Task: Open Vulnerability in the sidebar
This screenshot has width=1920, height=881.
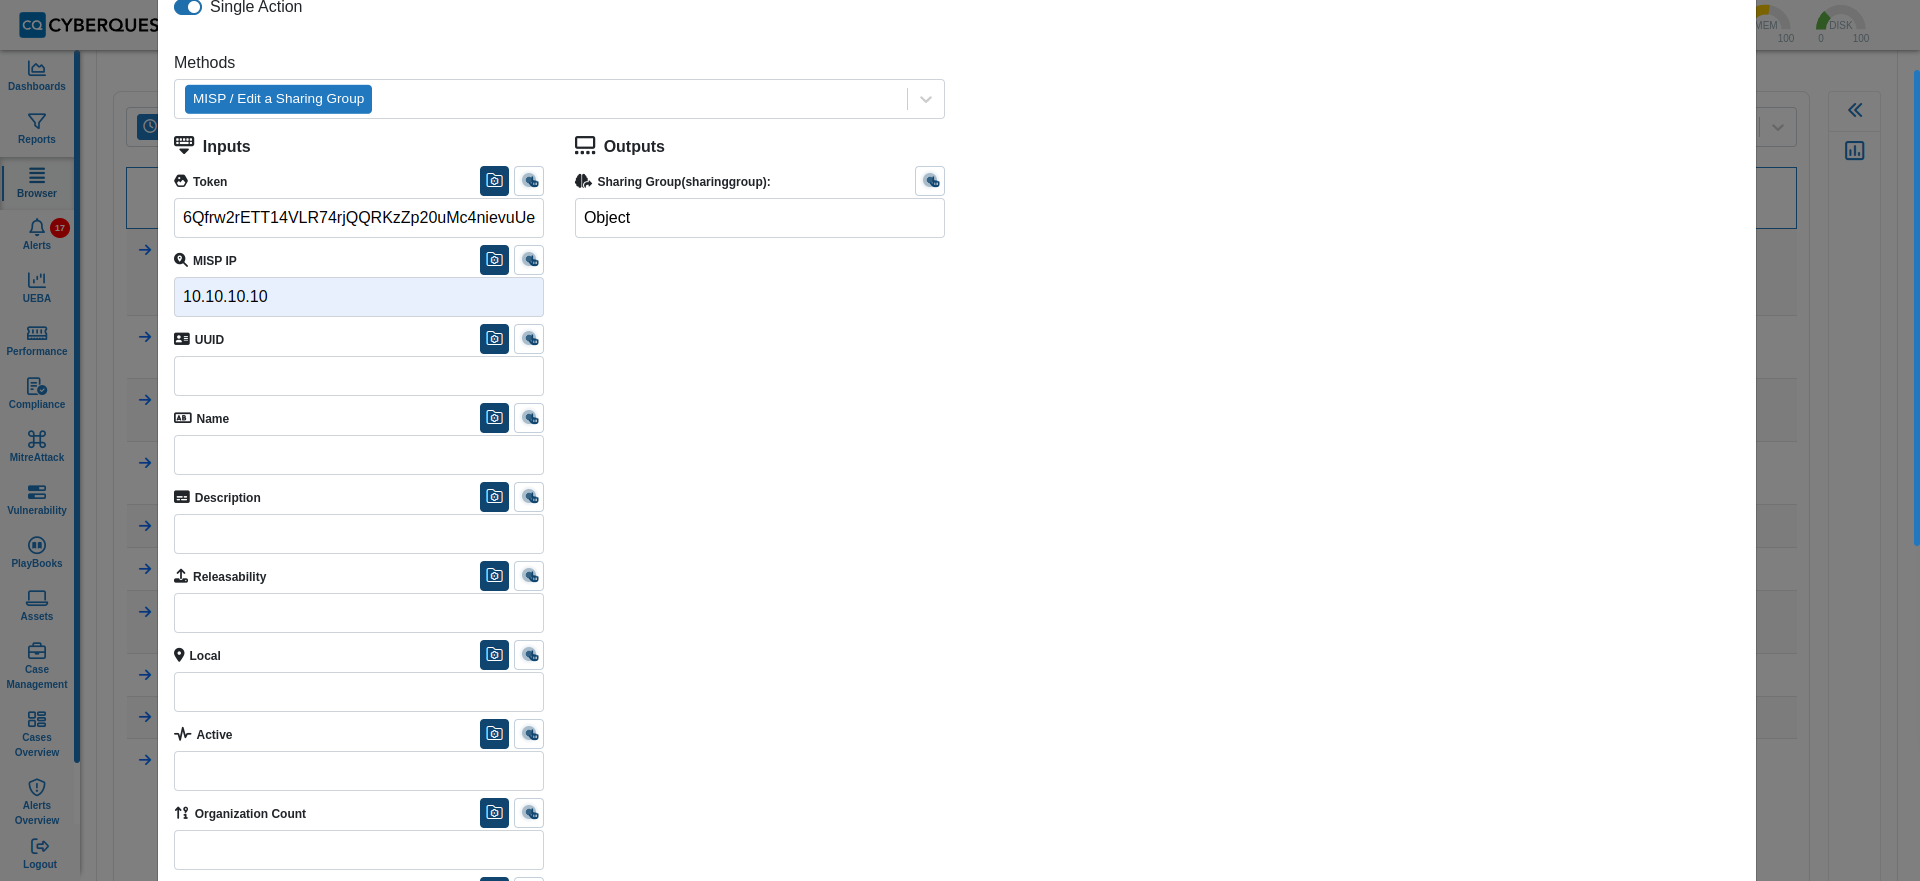Action: click(37, 500)
